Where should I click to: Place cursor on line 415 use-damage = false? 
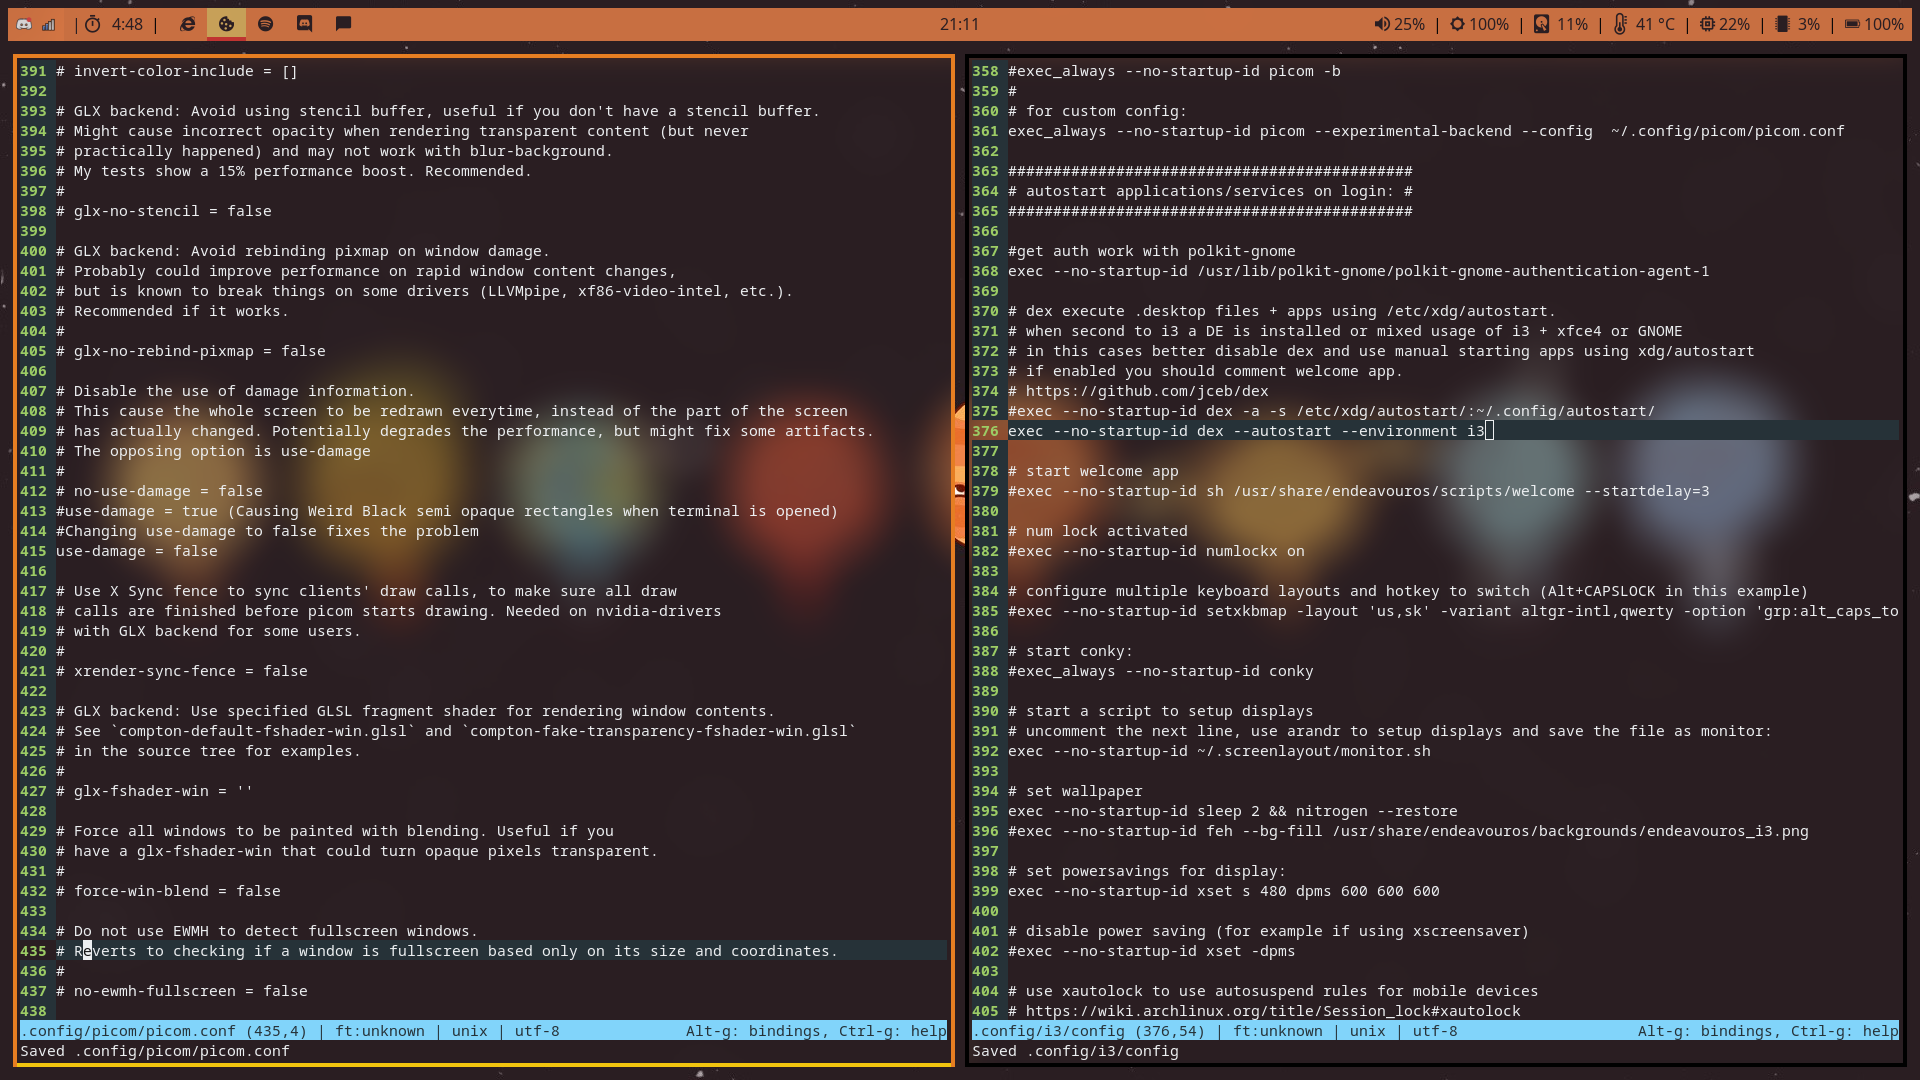pyautogui.click(x=136, y=551)
